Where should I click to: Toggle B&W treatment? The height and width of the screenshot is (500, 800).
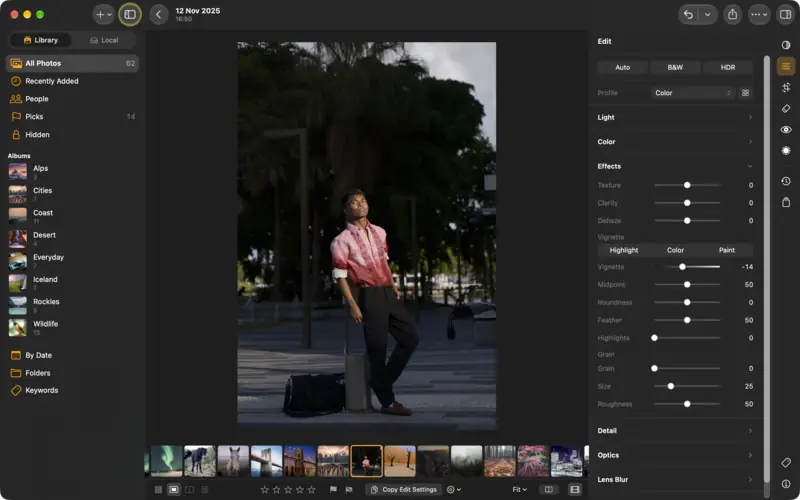tap(675, 67)
